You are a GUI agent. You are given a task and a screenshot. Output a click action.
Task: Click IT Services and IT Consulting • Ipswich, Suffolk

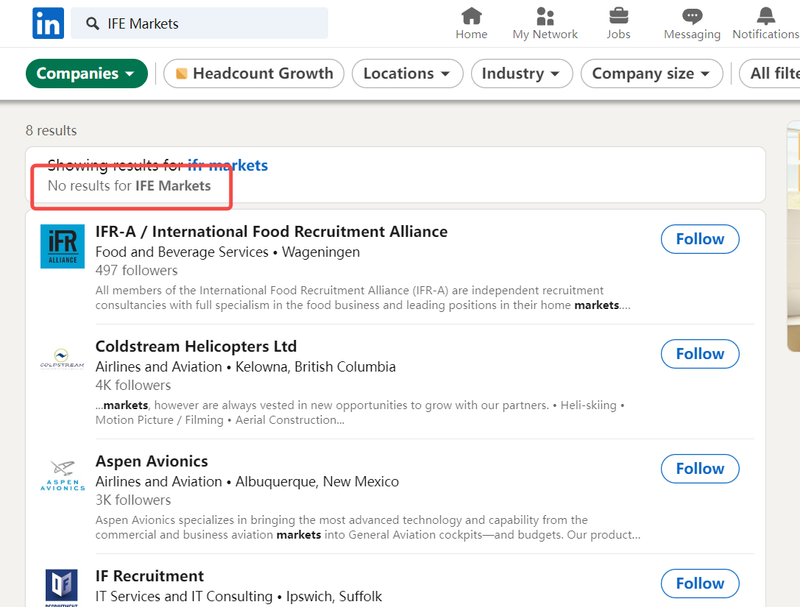tap(238, 596)
